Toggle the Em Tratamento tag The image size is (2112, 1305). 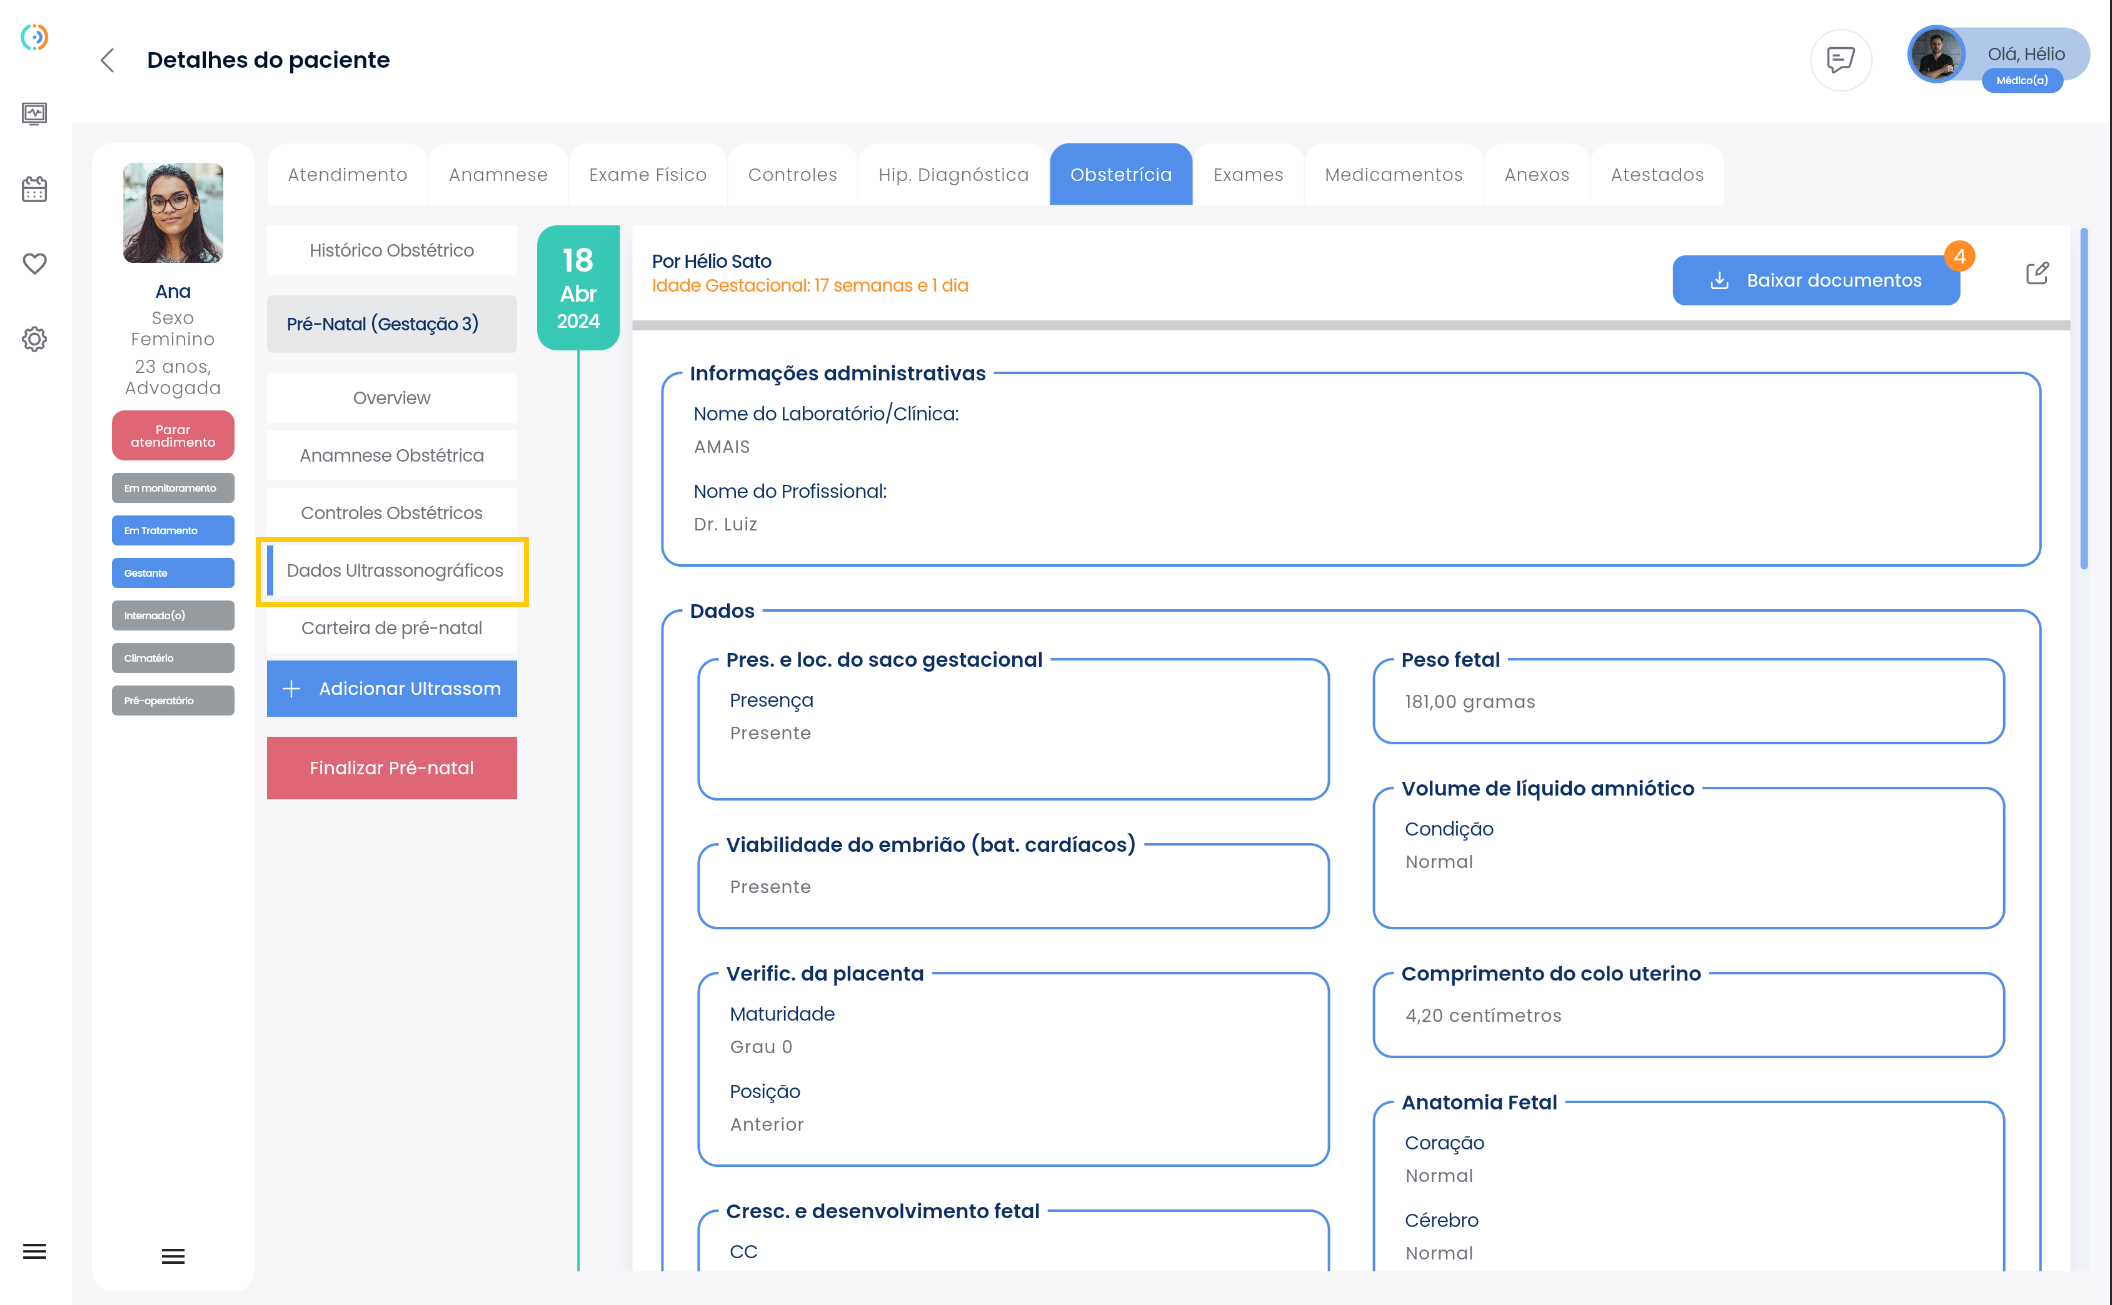tap(173, 530)
